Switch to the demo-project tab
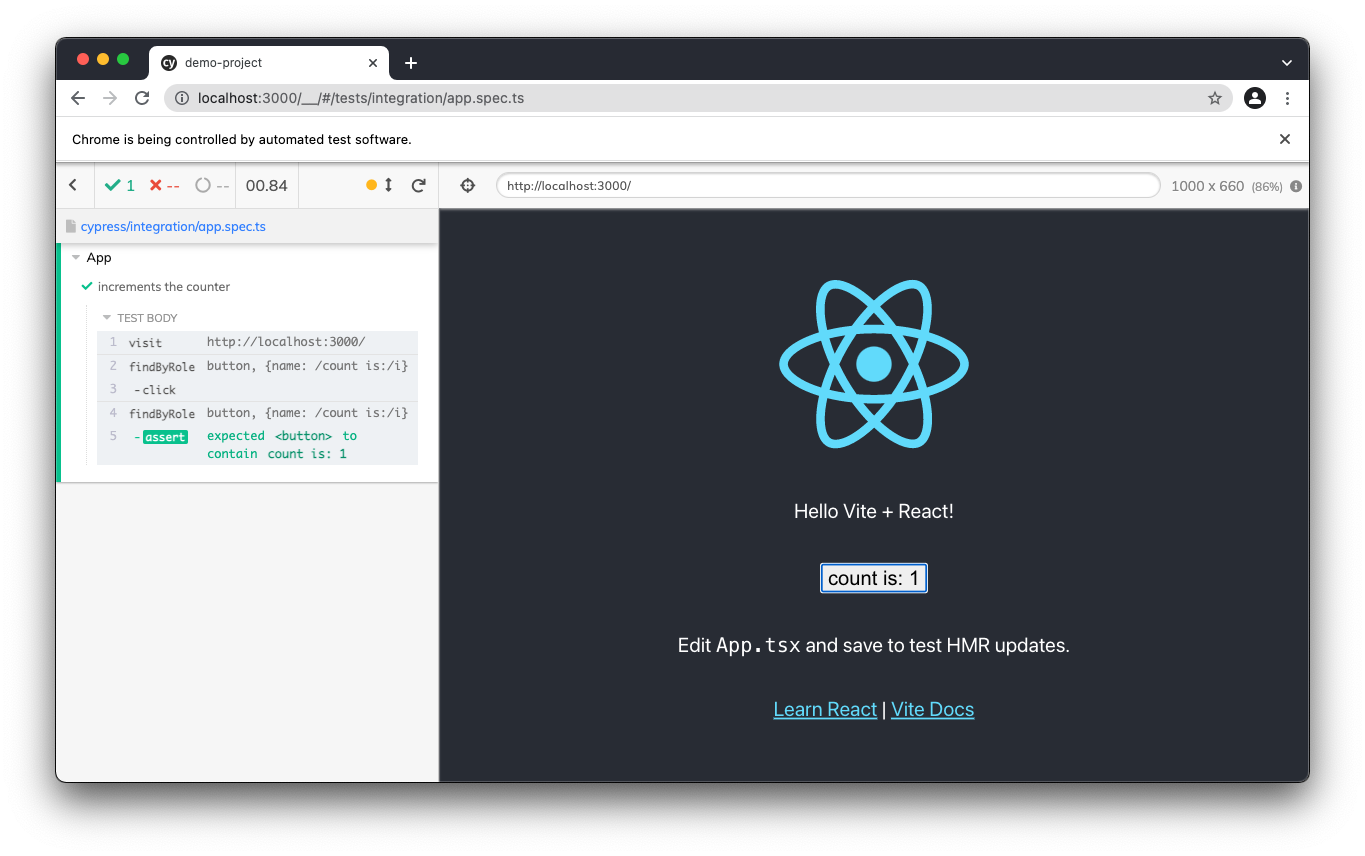This screenshot has height=856, width=1365. 268,62
